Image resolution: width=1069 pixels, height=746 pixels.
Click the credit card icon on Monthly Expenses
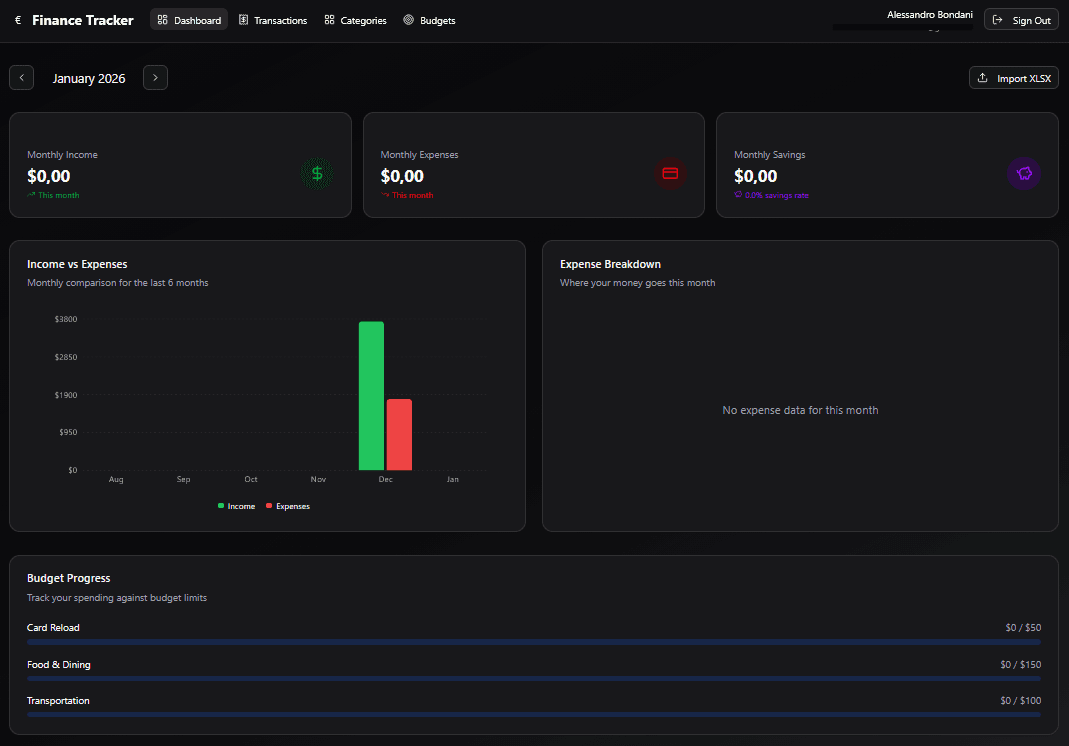click(x=670, y=173)
